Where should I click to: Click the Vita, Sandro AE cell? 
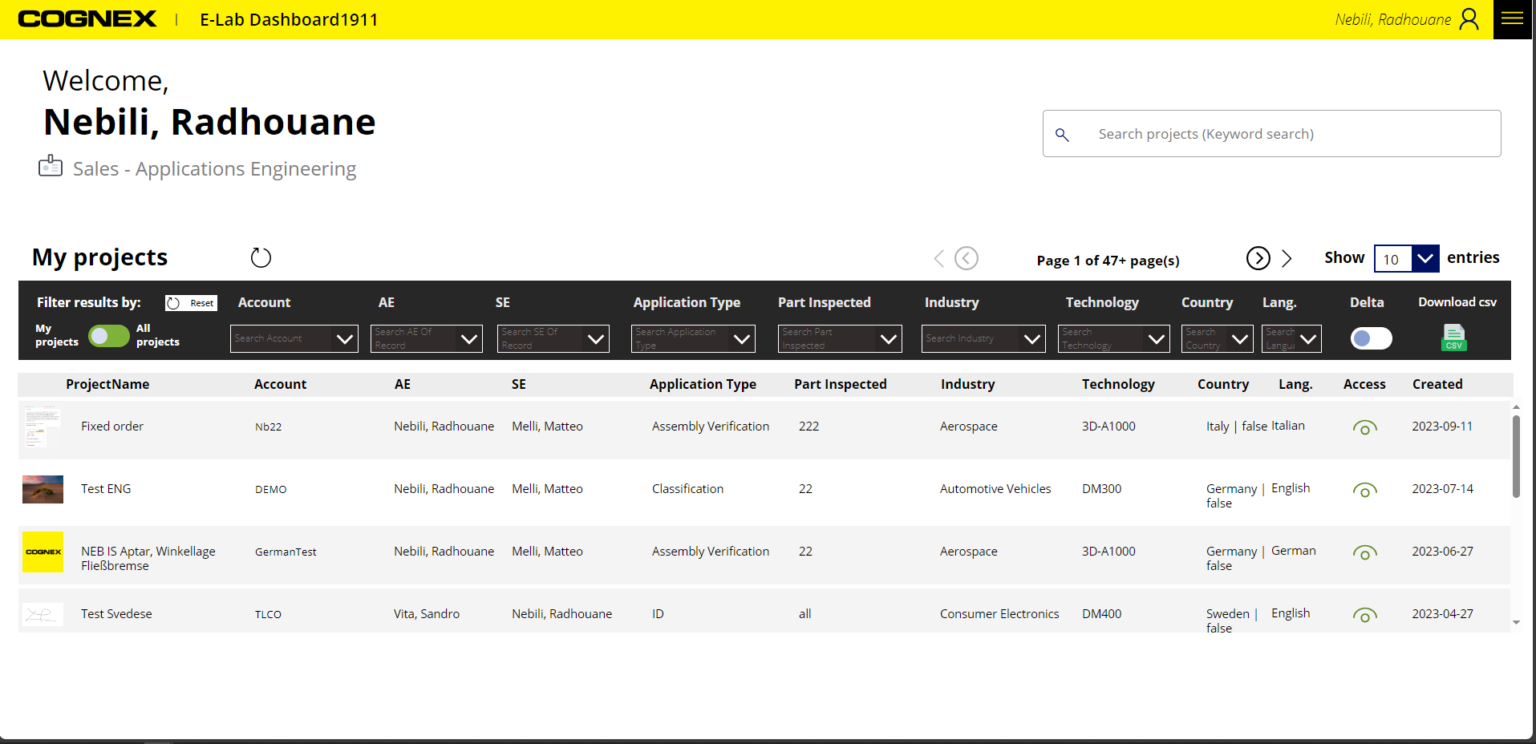tap(427, 614)
